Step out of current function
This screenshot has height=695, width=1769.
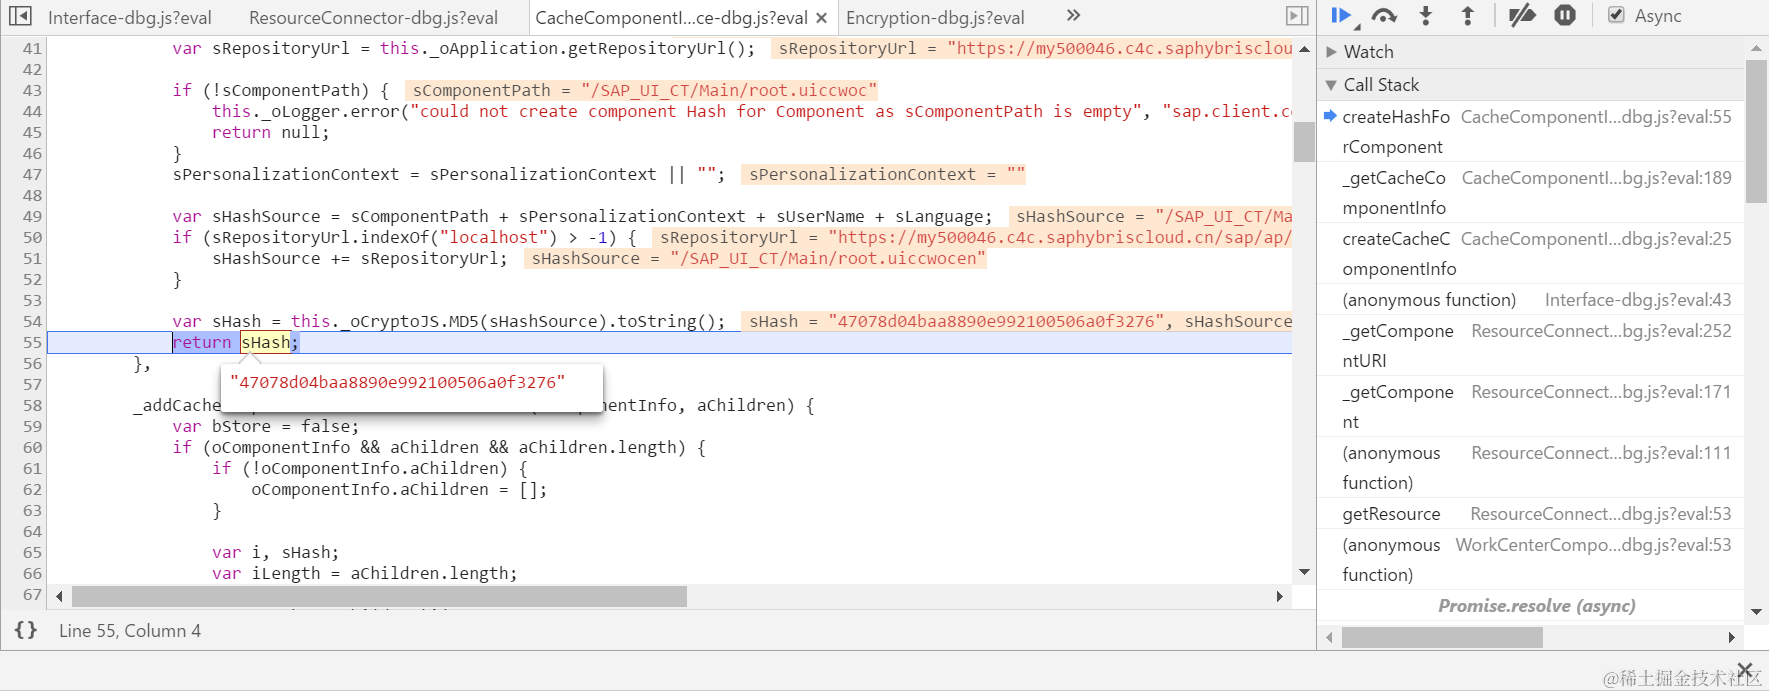tap(1467, 15)
